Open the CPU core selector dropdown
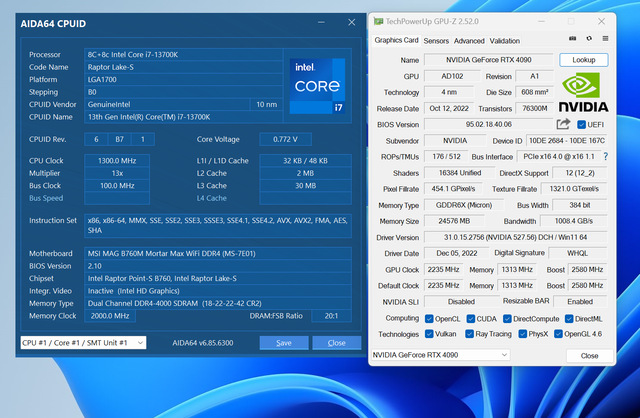Viewport: 640px width, 418px height. (83, 342)
